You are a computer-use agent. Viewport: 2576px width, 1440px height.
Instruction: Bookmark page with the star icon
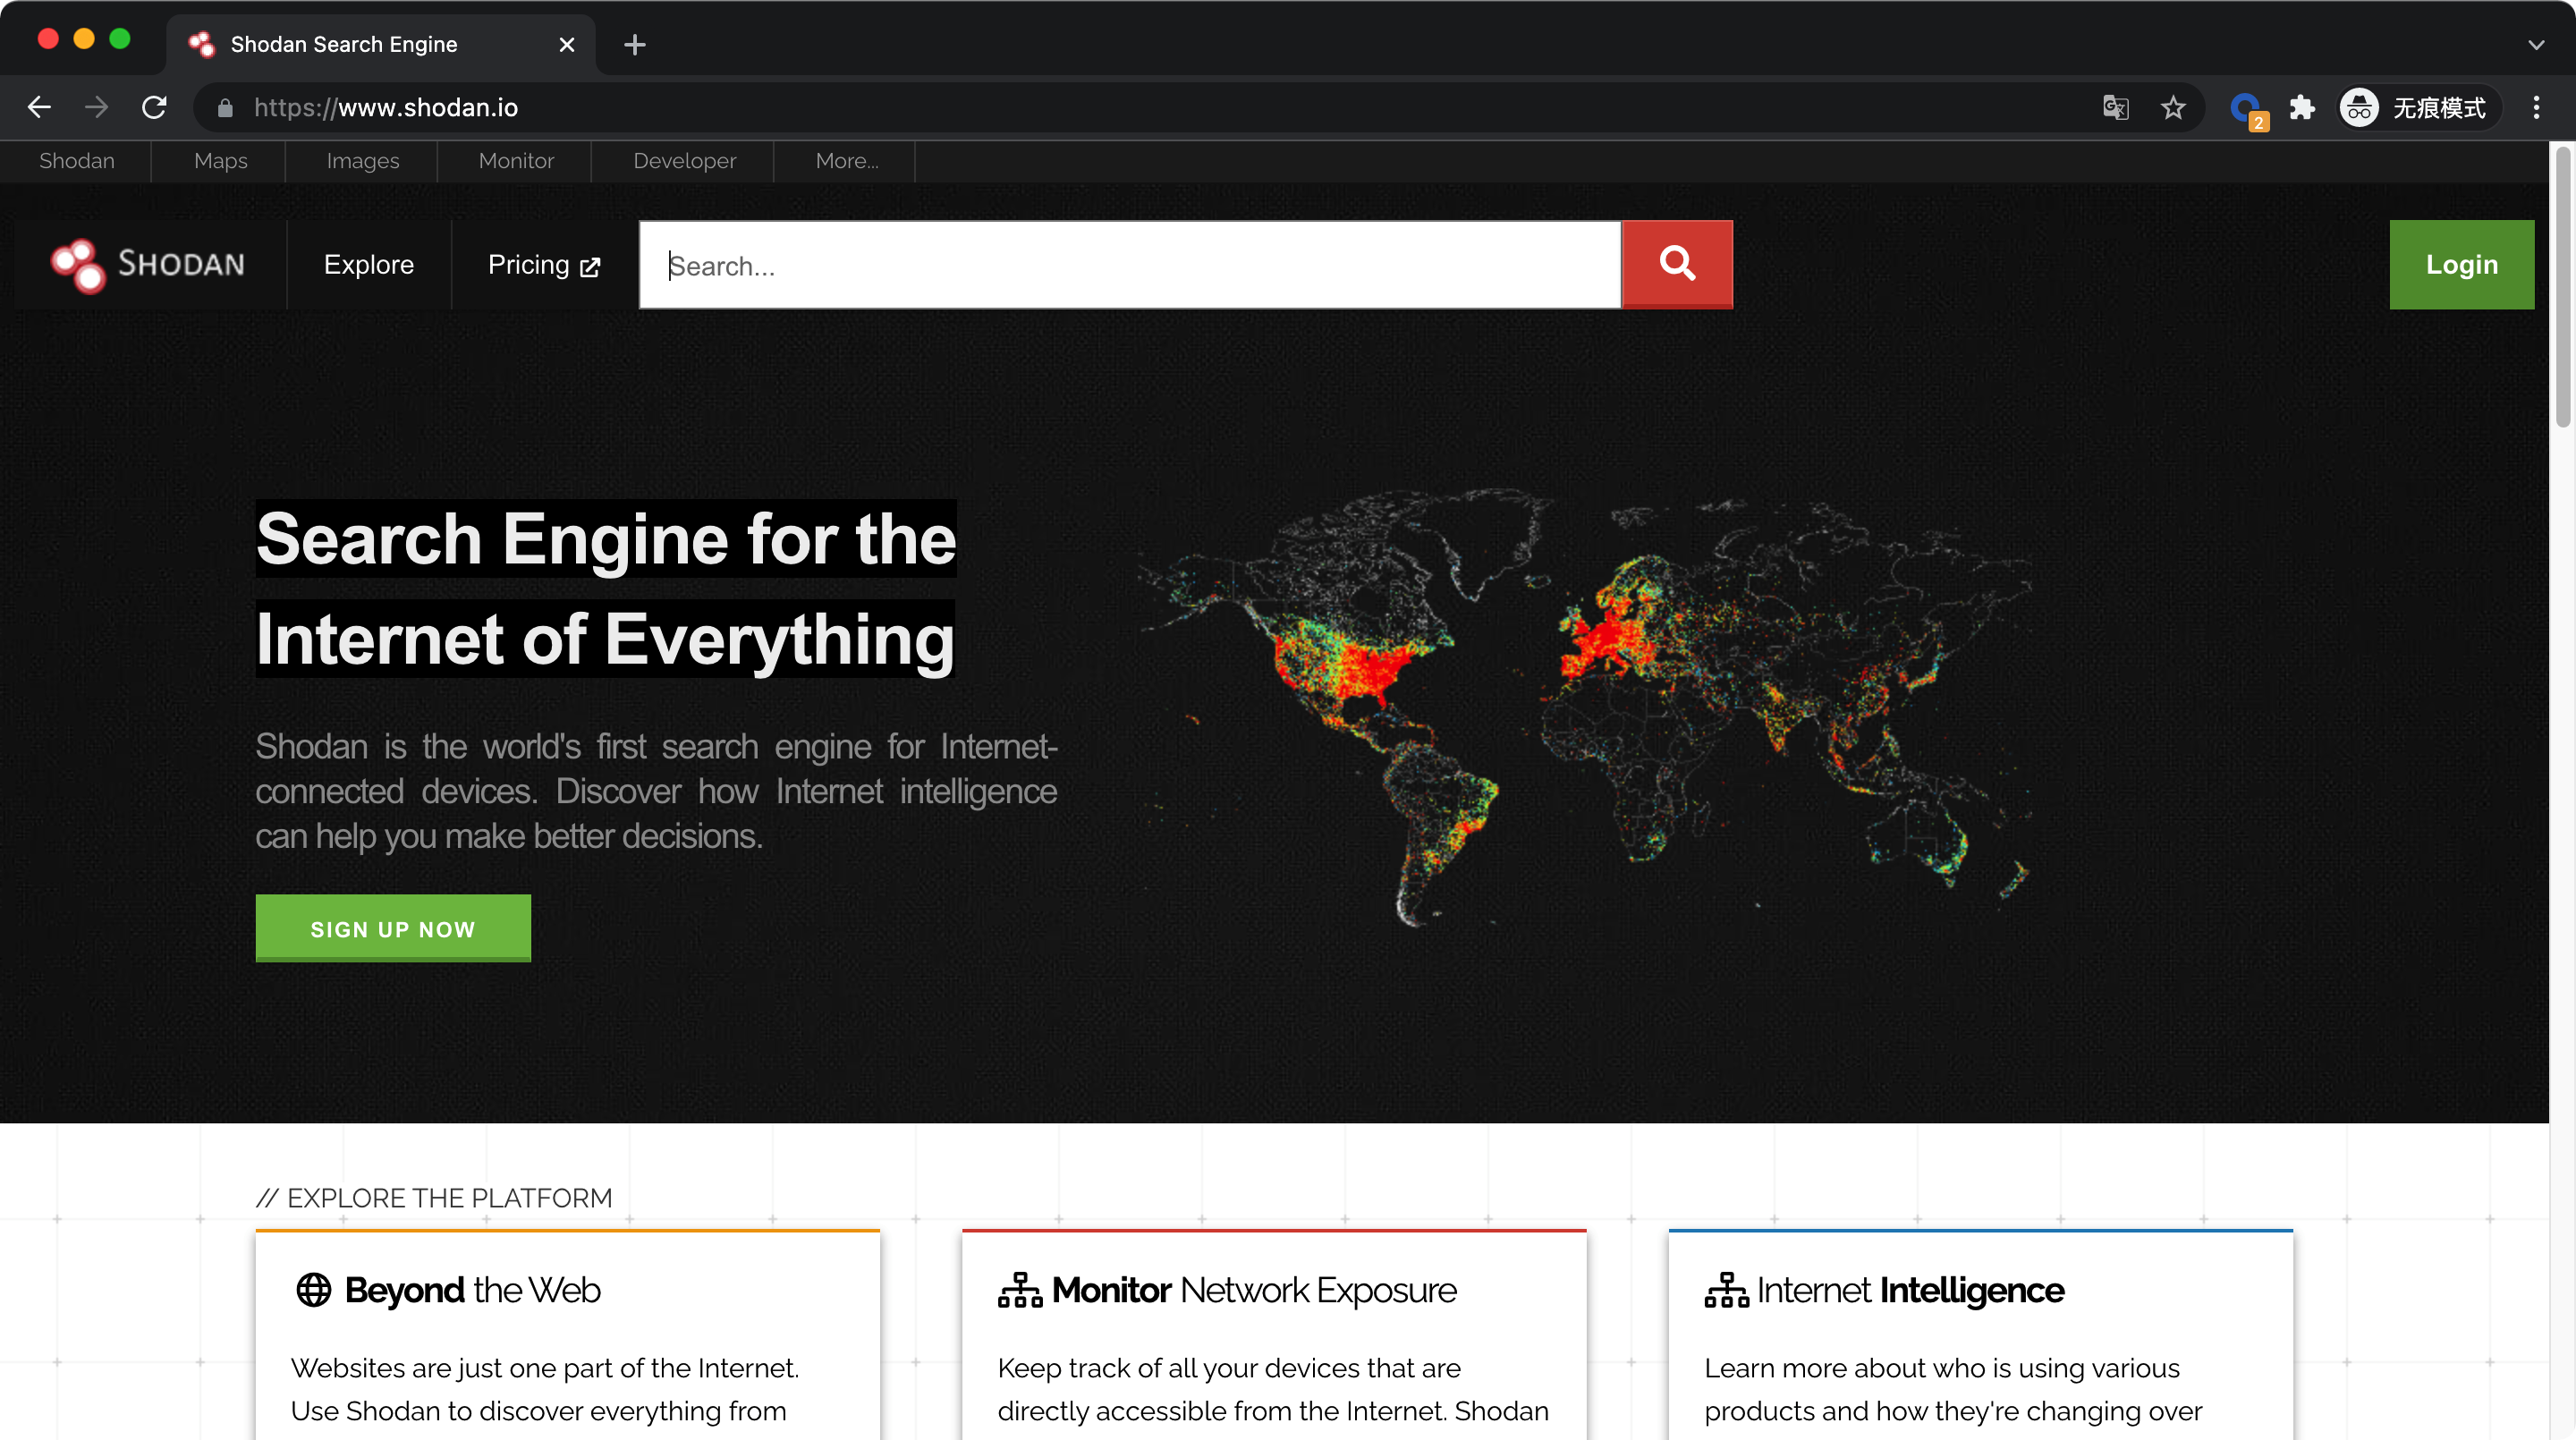[x=2173, y=107]
